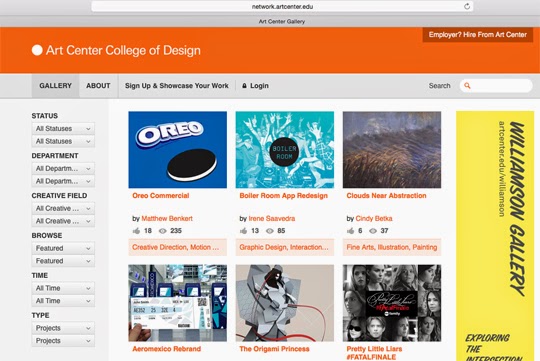Click Sign Up & Showcase Your Work

coord(177,86)
